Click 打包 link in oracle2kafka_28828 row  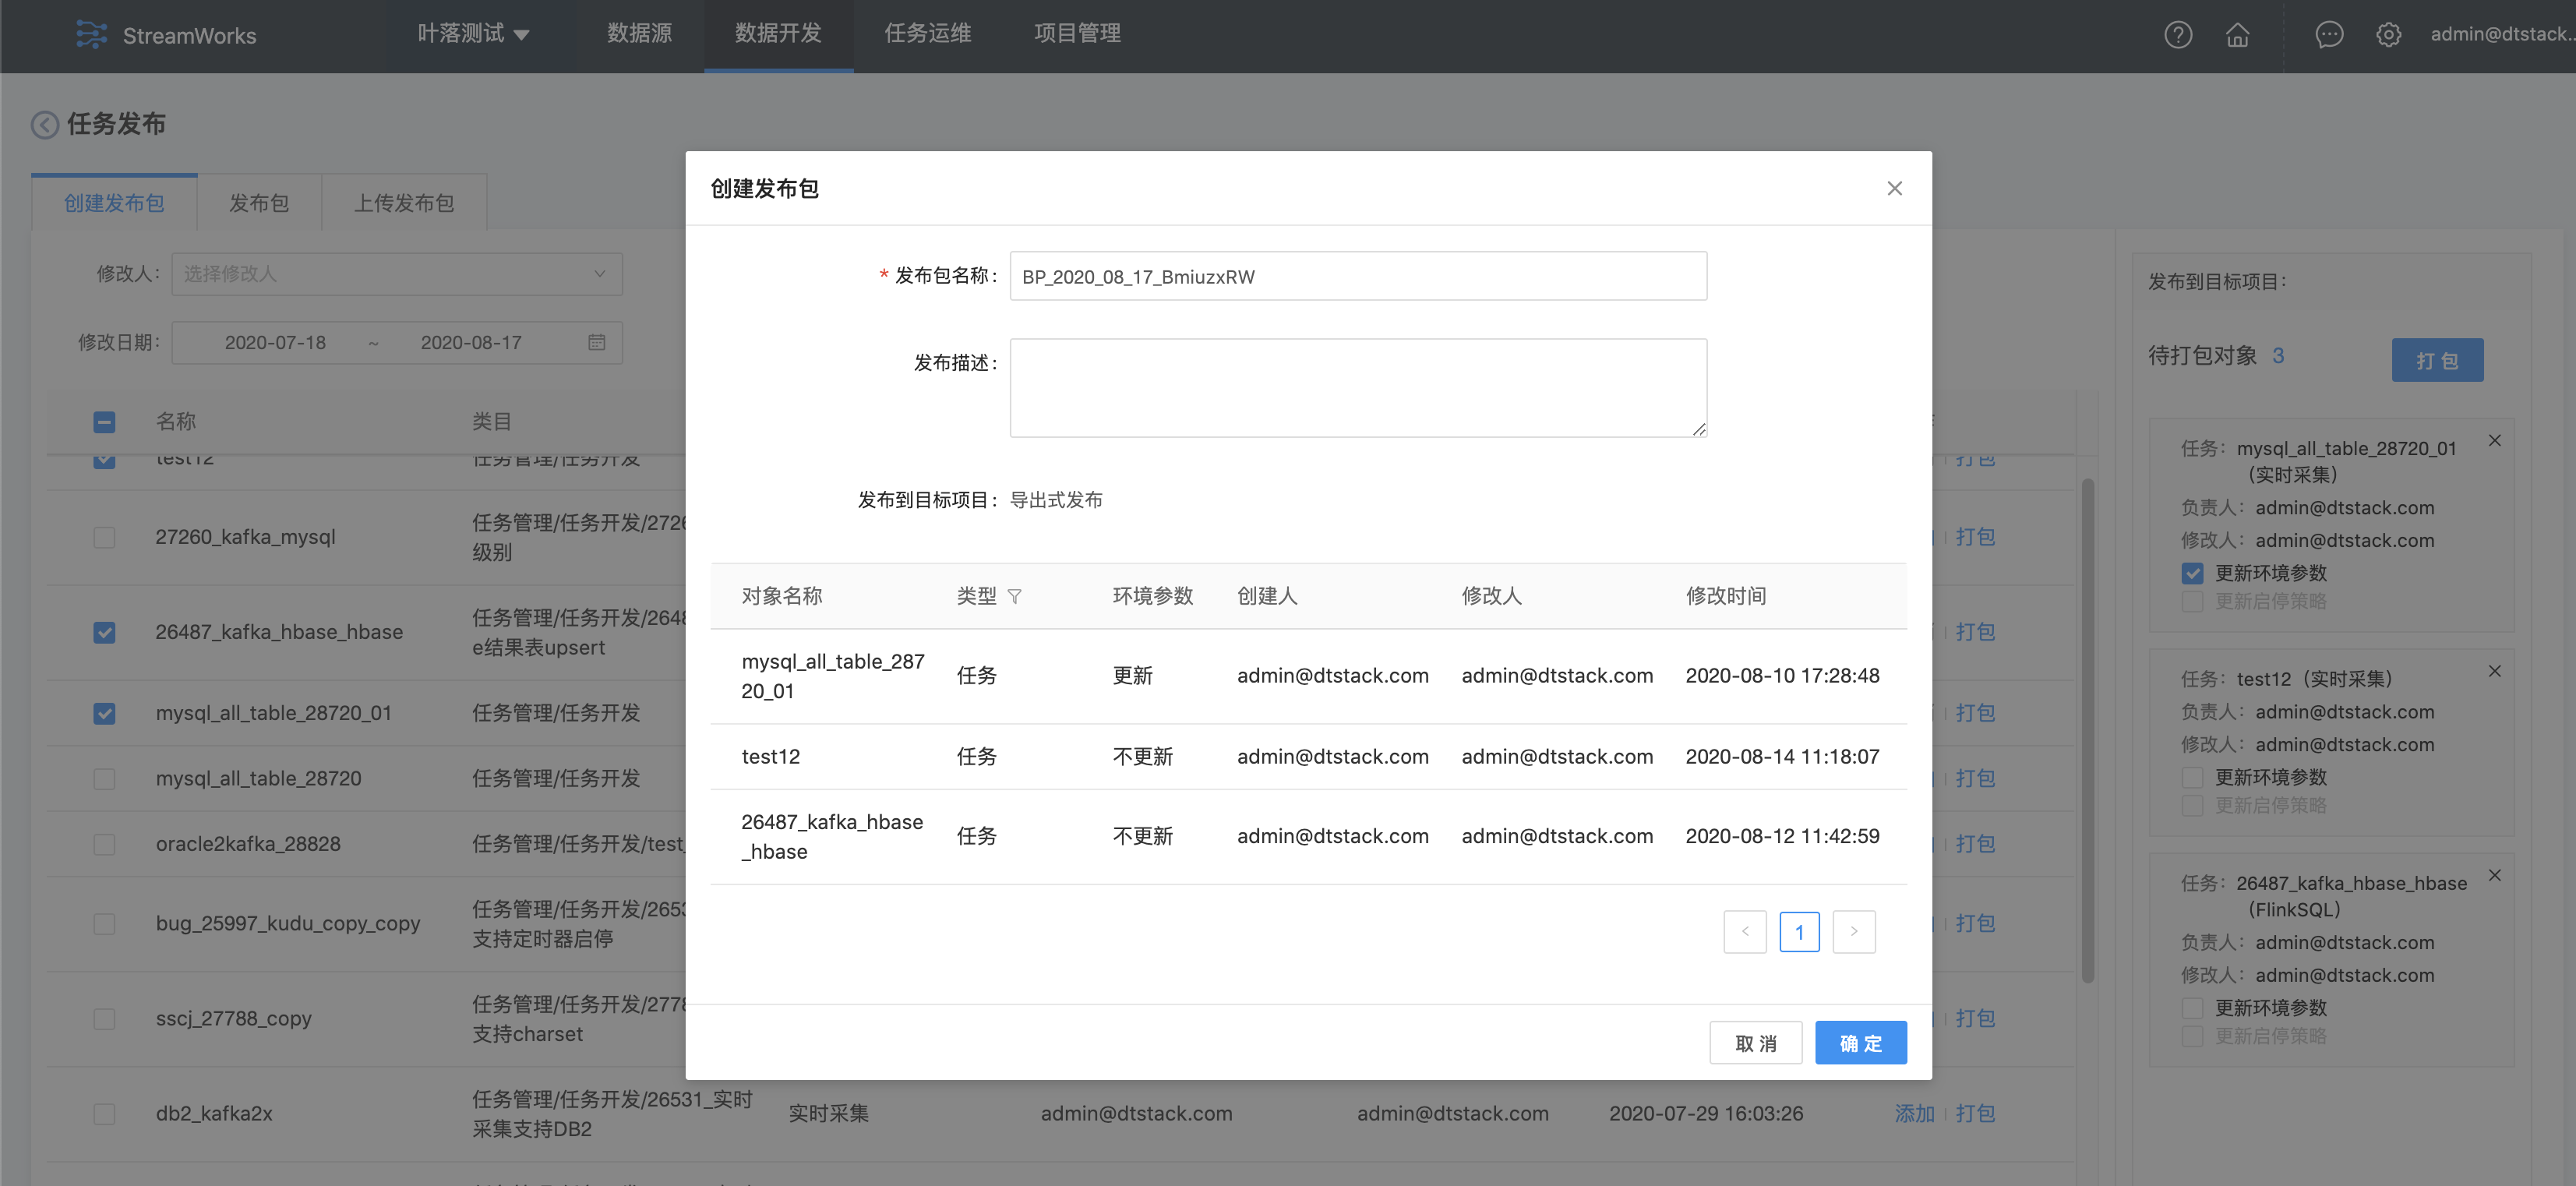point(1976,844)
